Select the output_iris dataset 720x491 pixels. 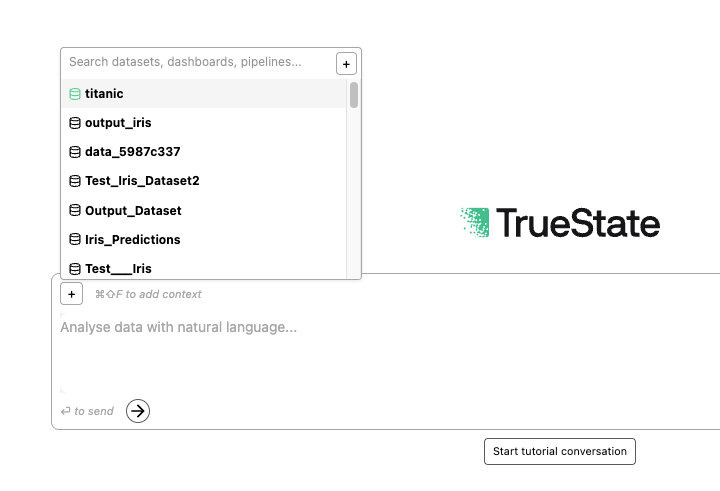click(204, 123)
